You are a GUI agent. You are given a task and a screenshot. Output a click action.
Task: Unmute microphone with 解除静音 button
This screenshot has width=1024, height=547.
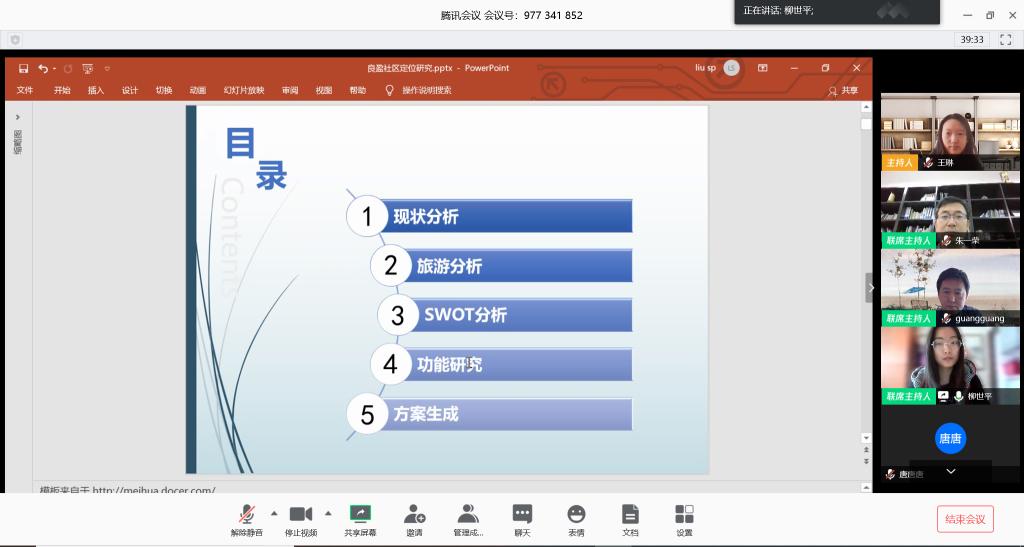pos(246,514)
